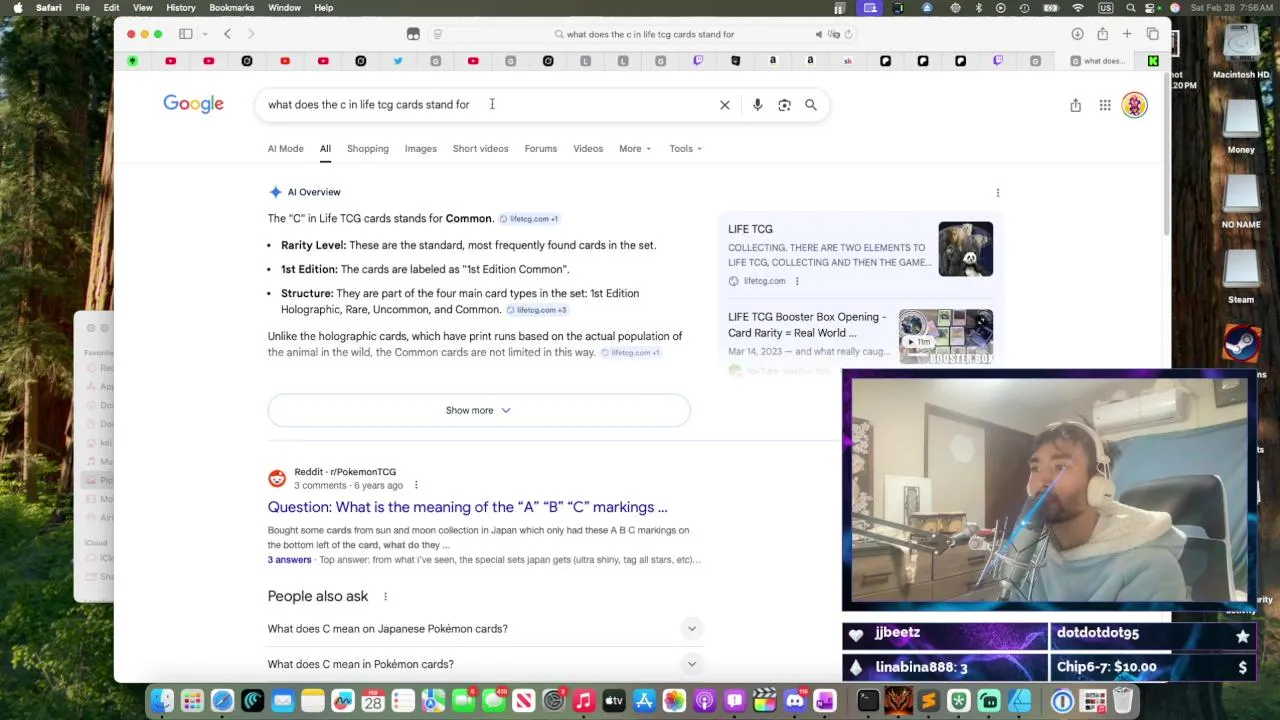
Task: Open Reddit result three-dot menu
Action: (x=416, y=485)
